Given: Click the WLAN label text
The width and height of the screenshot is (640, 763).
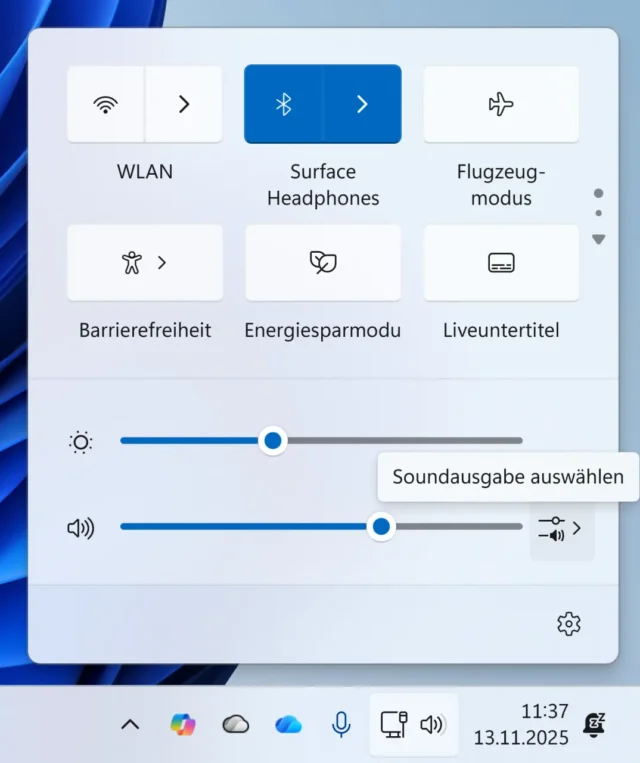Looking at the screenshot, I should pos(145,172).
